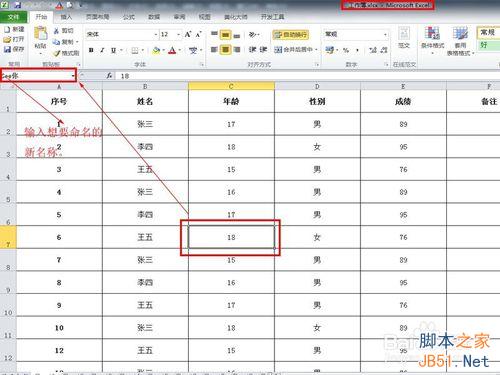Select the row 7 header
Image resolution: width=500 pixels, height=375 pixels.
[8, 237]
